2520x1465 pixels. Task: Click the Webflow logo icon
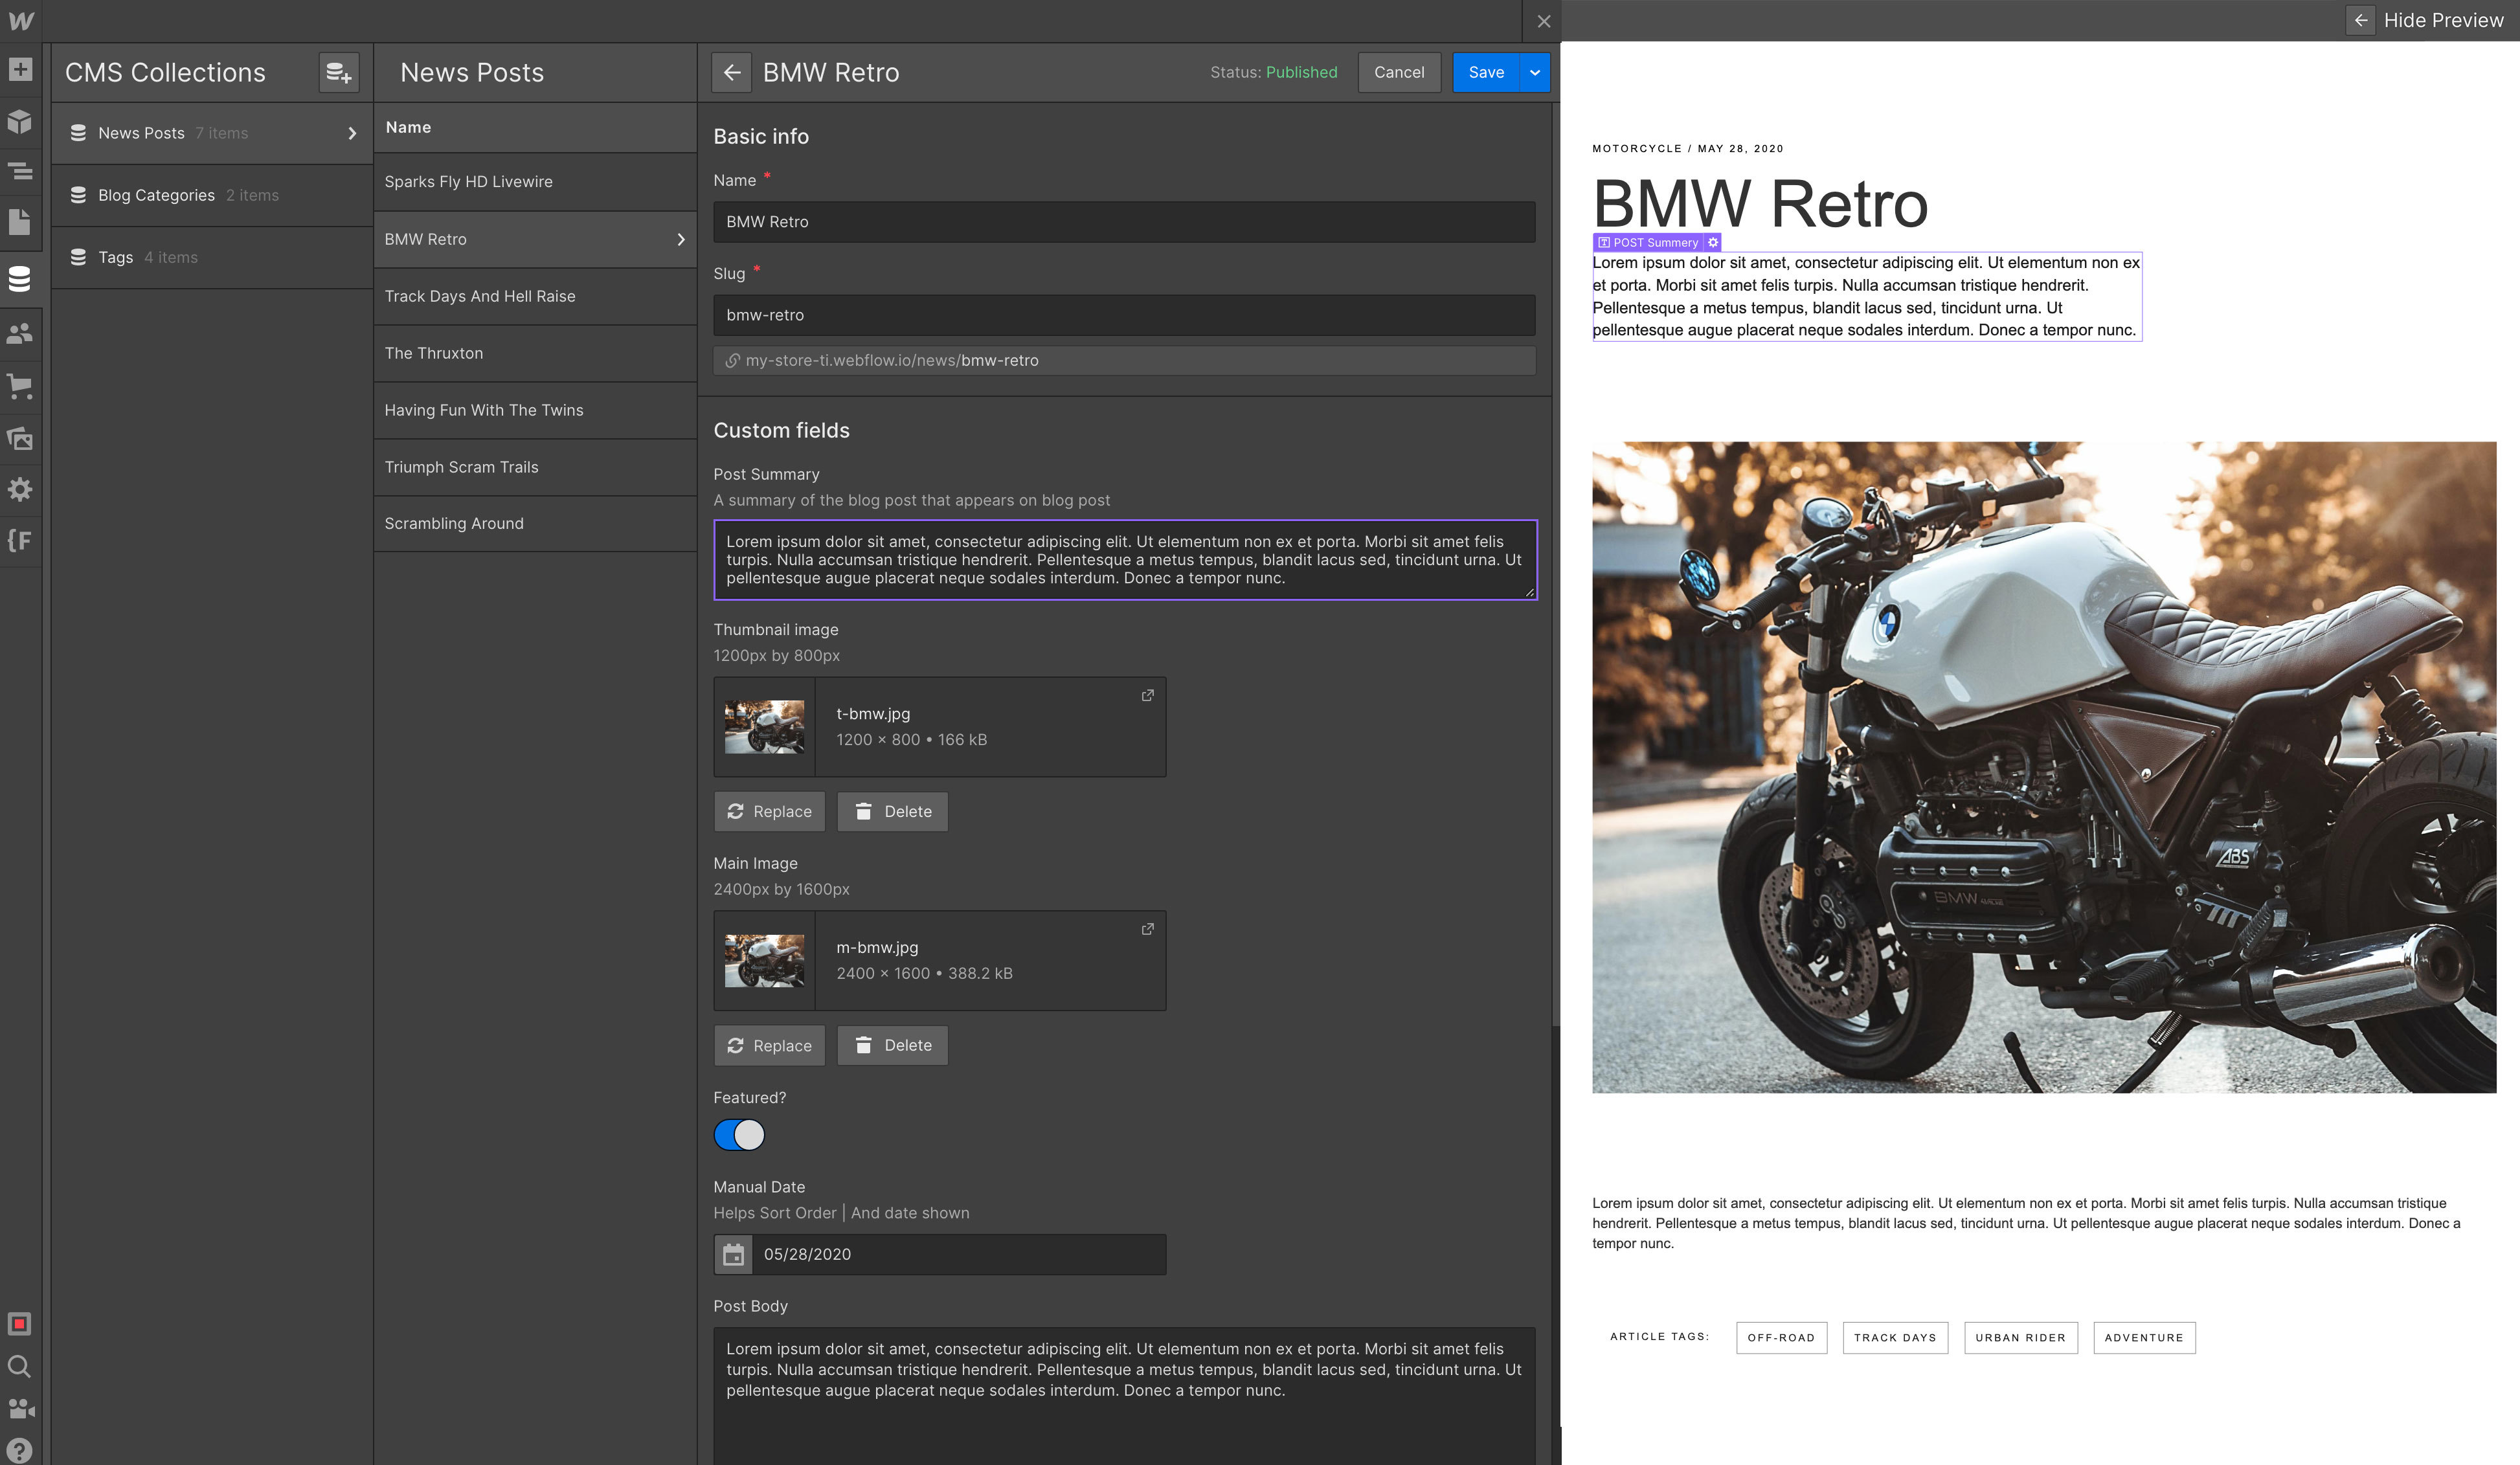point(20,20)
